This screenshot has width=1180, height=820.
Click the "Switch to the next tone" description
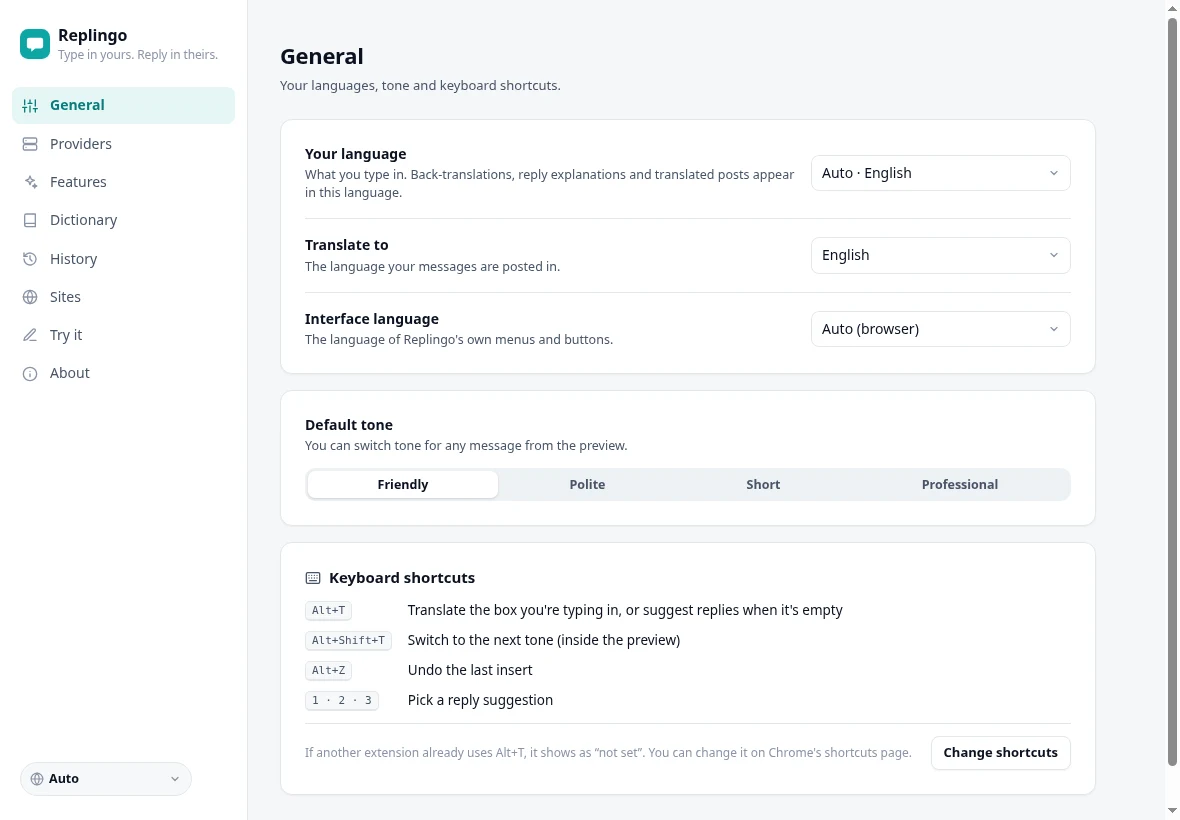click(x=543, y=640)
